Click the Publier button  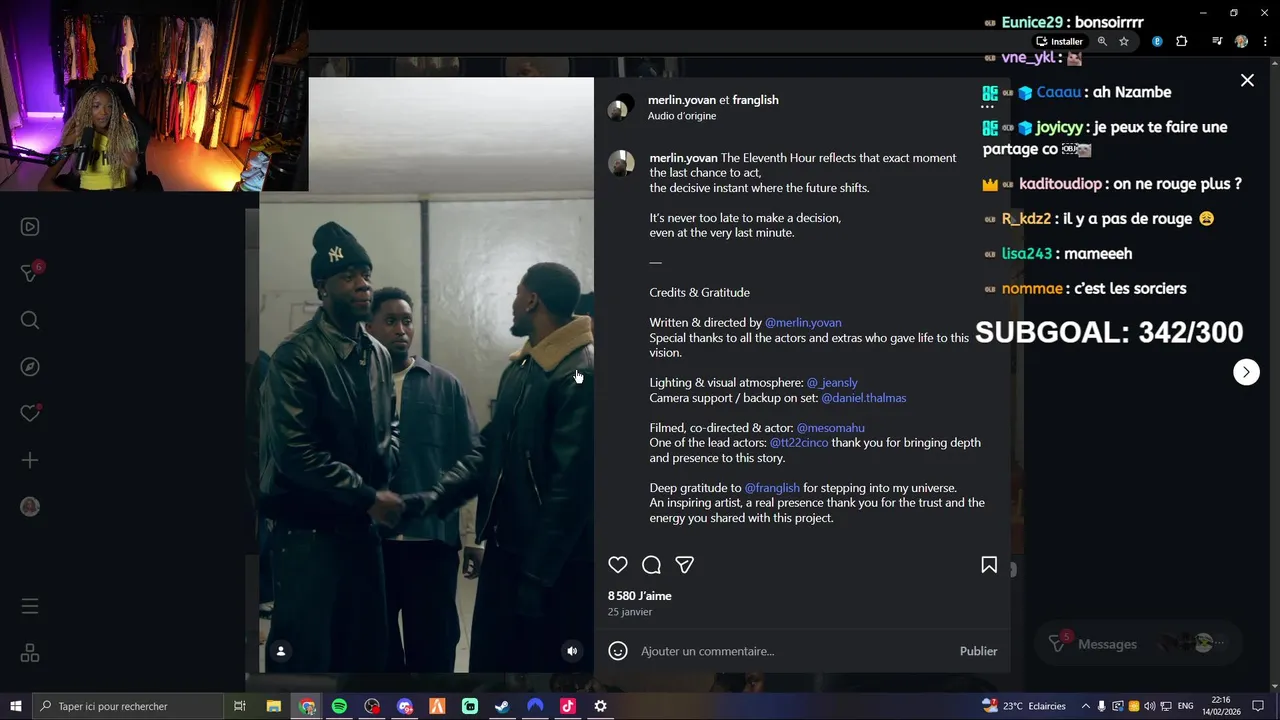pos(978,651)
